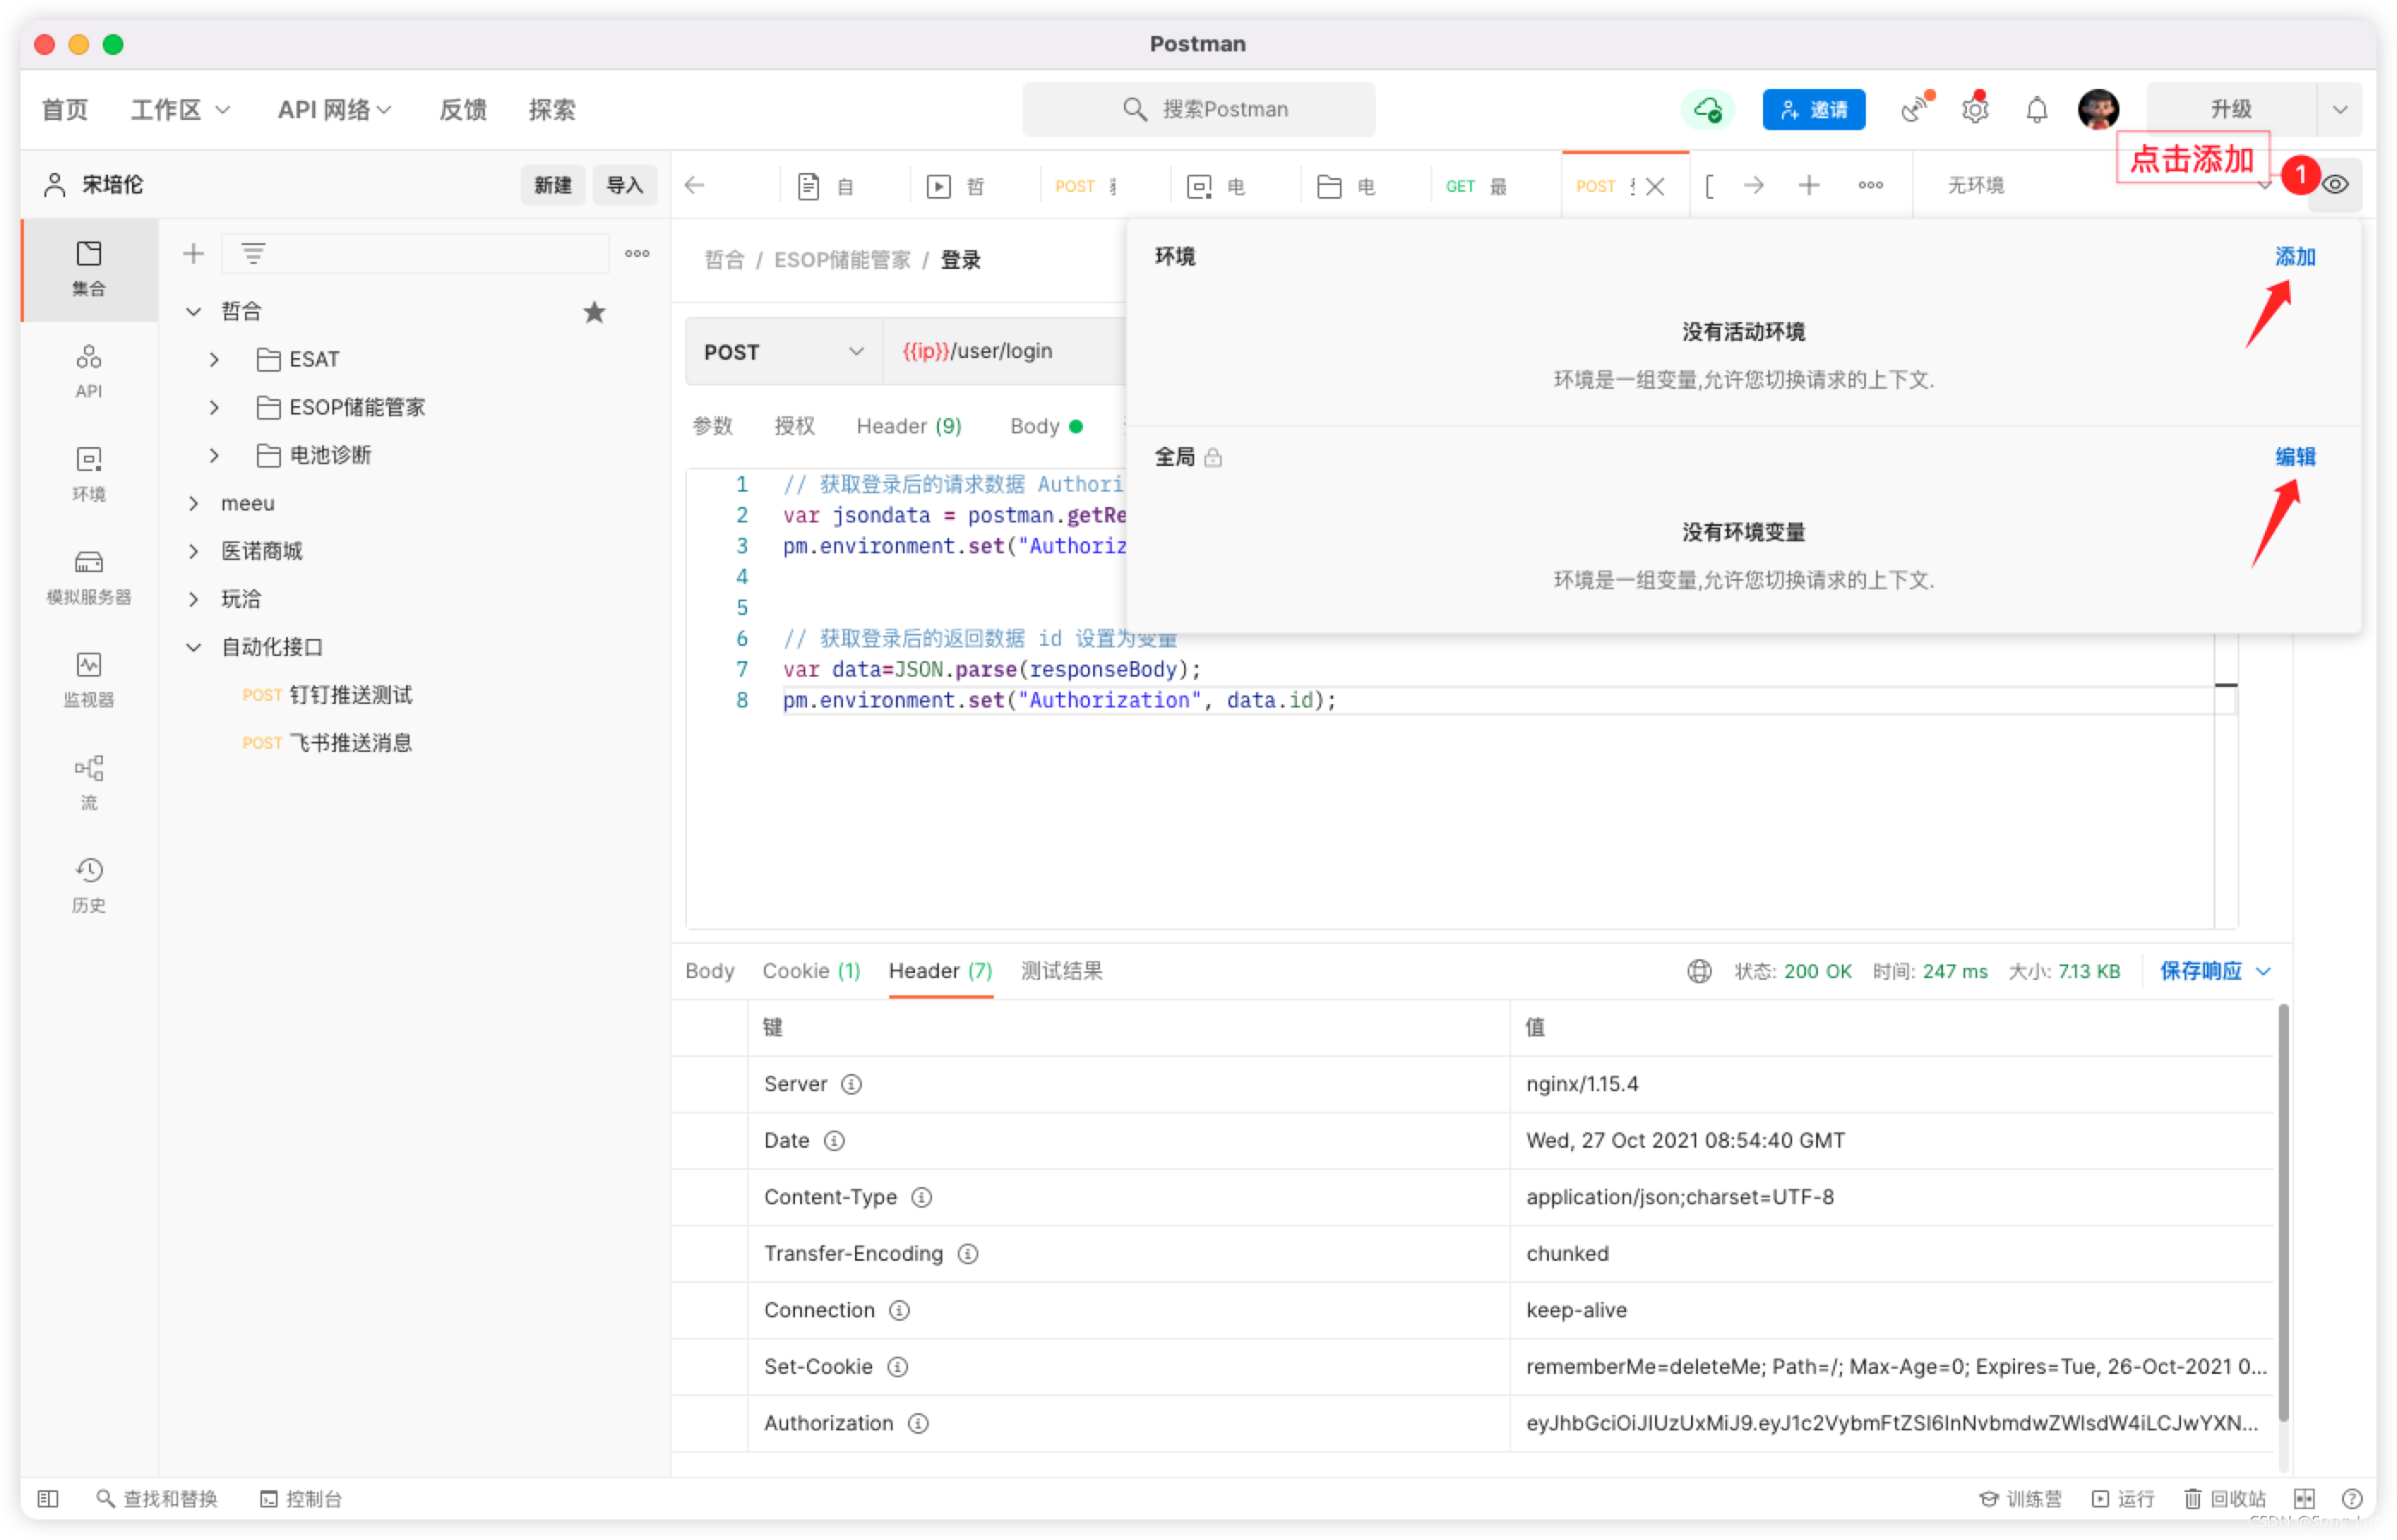The height and width of the screenshot is (1540, 2397).
Task: Toggle the environment quick-look eye icon
Action: tap(2334, 185)
